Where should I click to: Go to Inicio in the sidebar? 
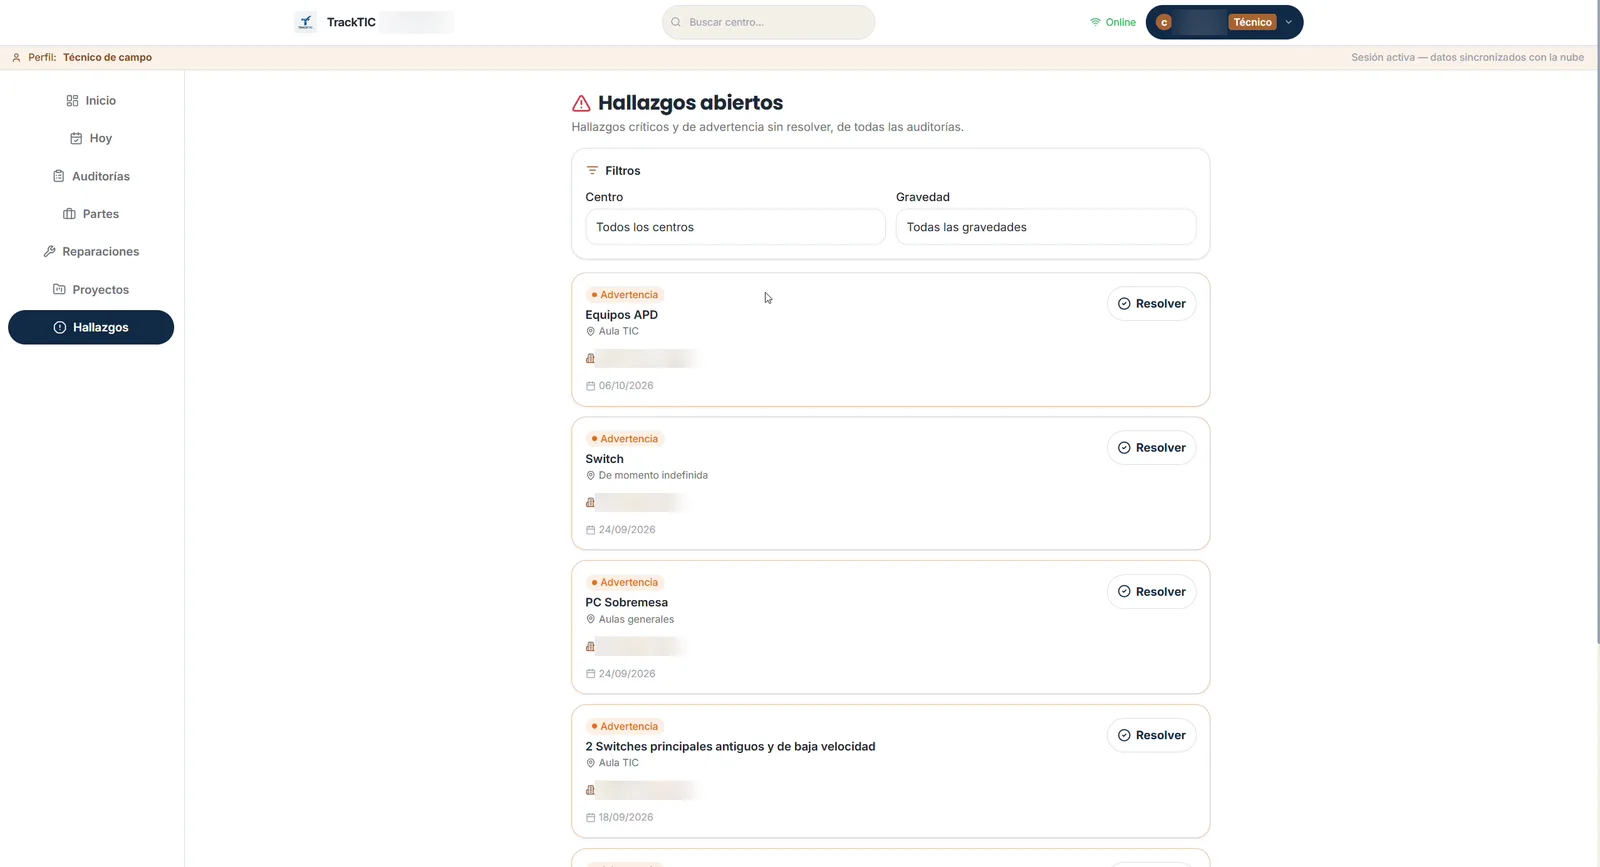click(x=91, y=101)
